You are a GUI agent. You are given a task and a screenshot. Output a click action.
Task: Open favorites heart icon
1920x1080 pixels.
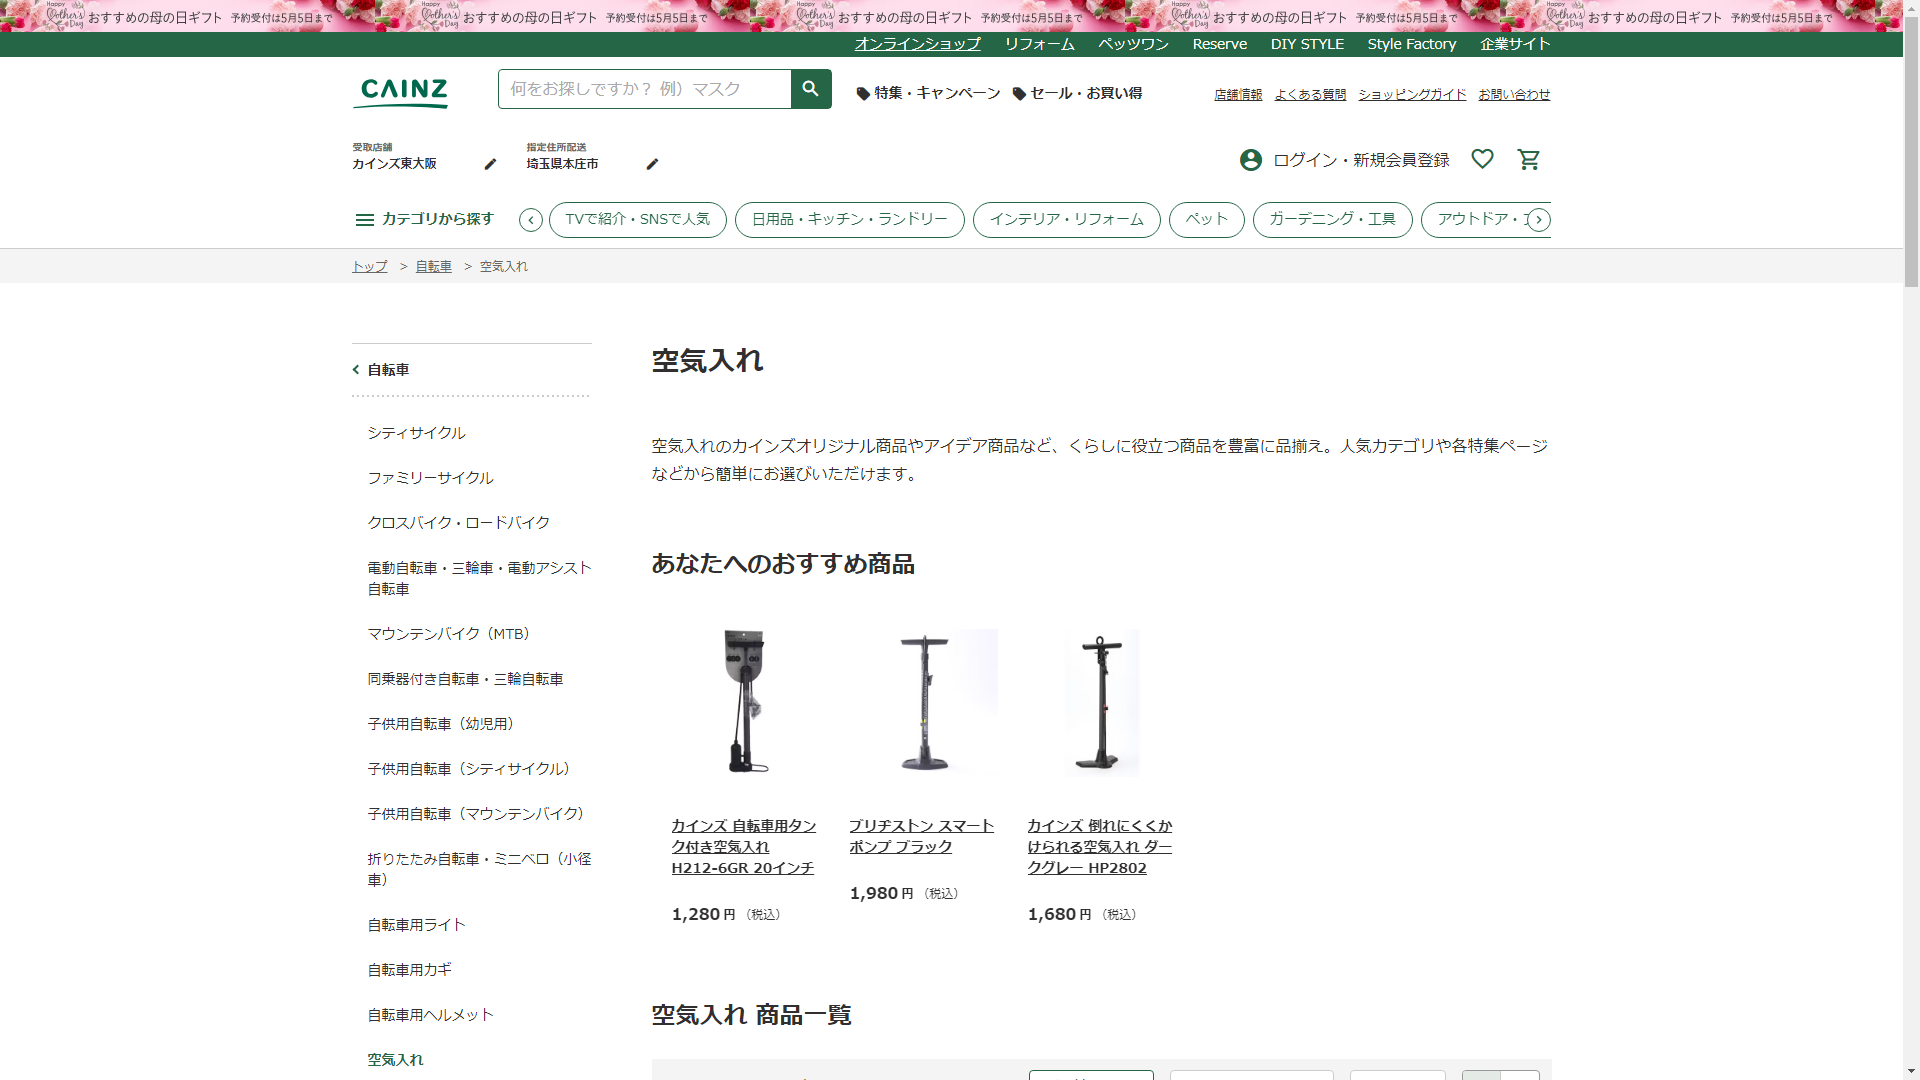(x=1482, y=159)
